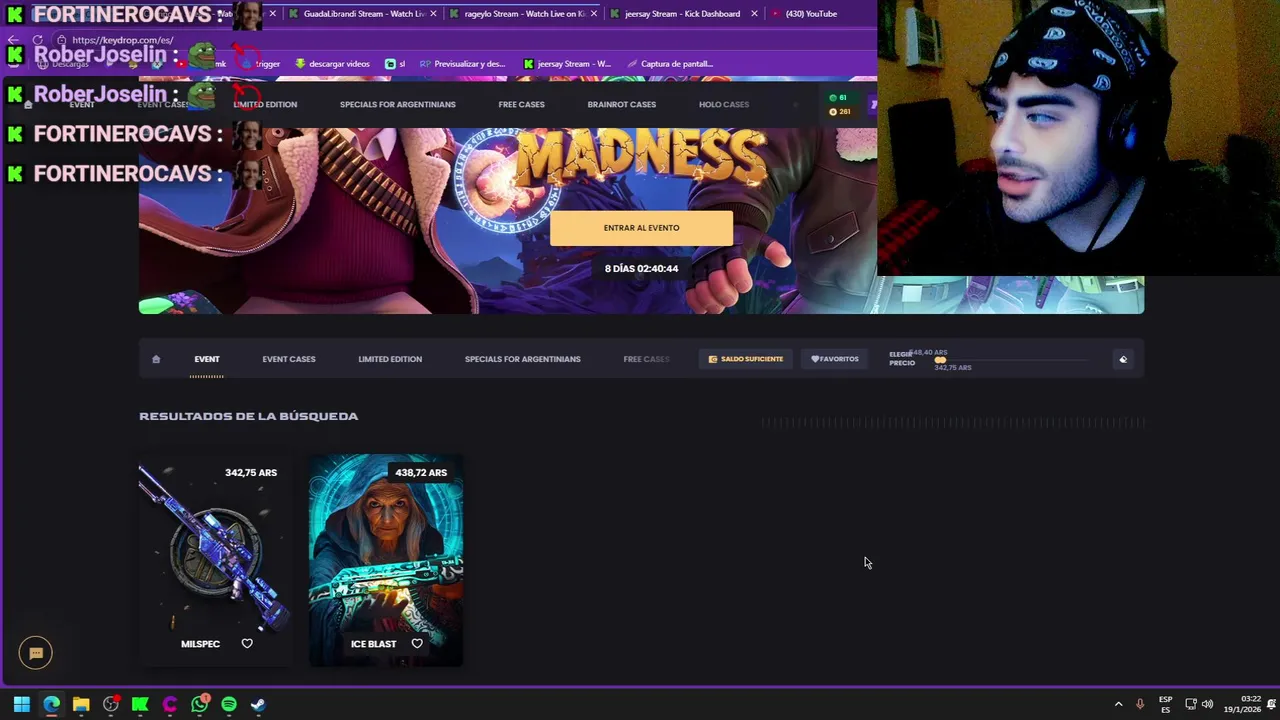Open the chat bubble widget icon
1280x720 pixels.
click(x=36, y=653)
